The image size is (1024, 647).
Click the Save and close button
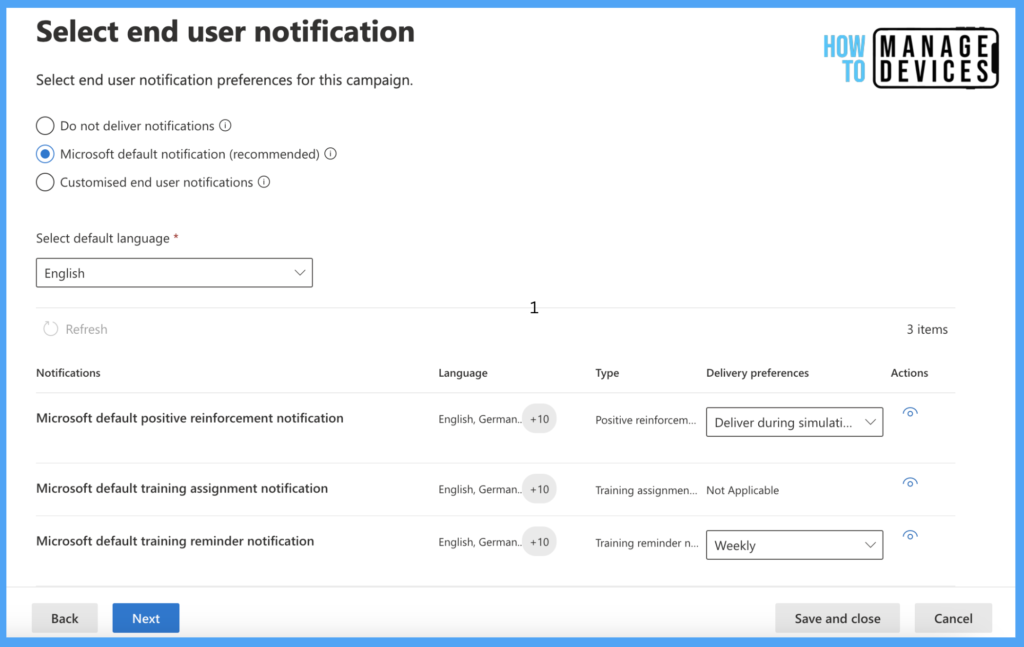pos(837,618)
